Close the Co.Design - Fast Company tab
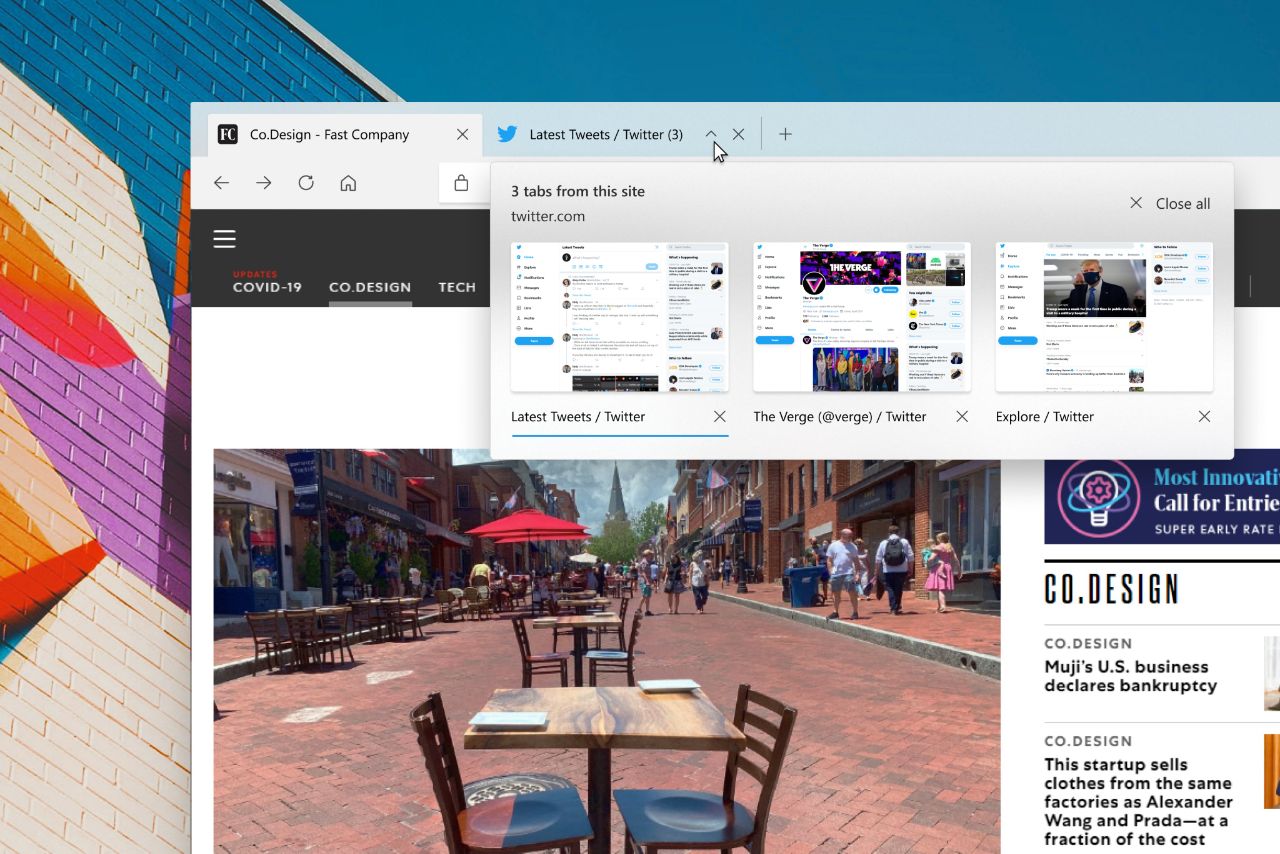The image size is (1280, 854). [462, 134]
